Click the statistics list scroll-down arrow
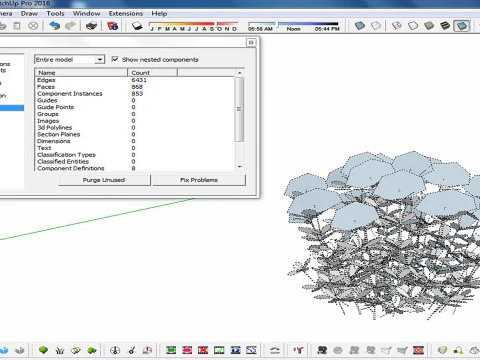 click(239, 167)
